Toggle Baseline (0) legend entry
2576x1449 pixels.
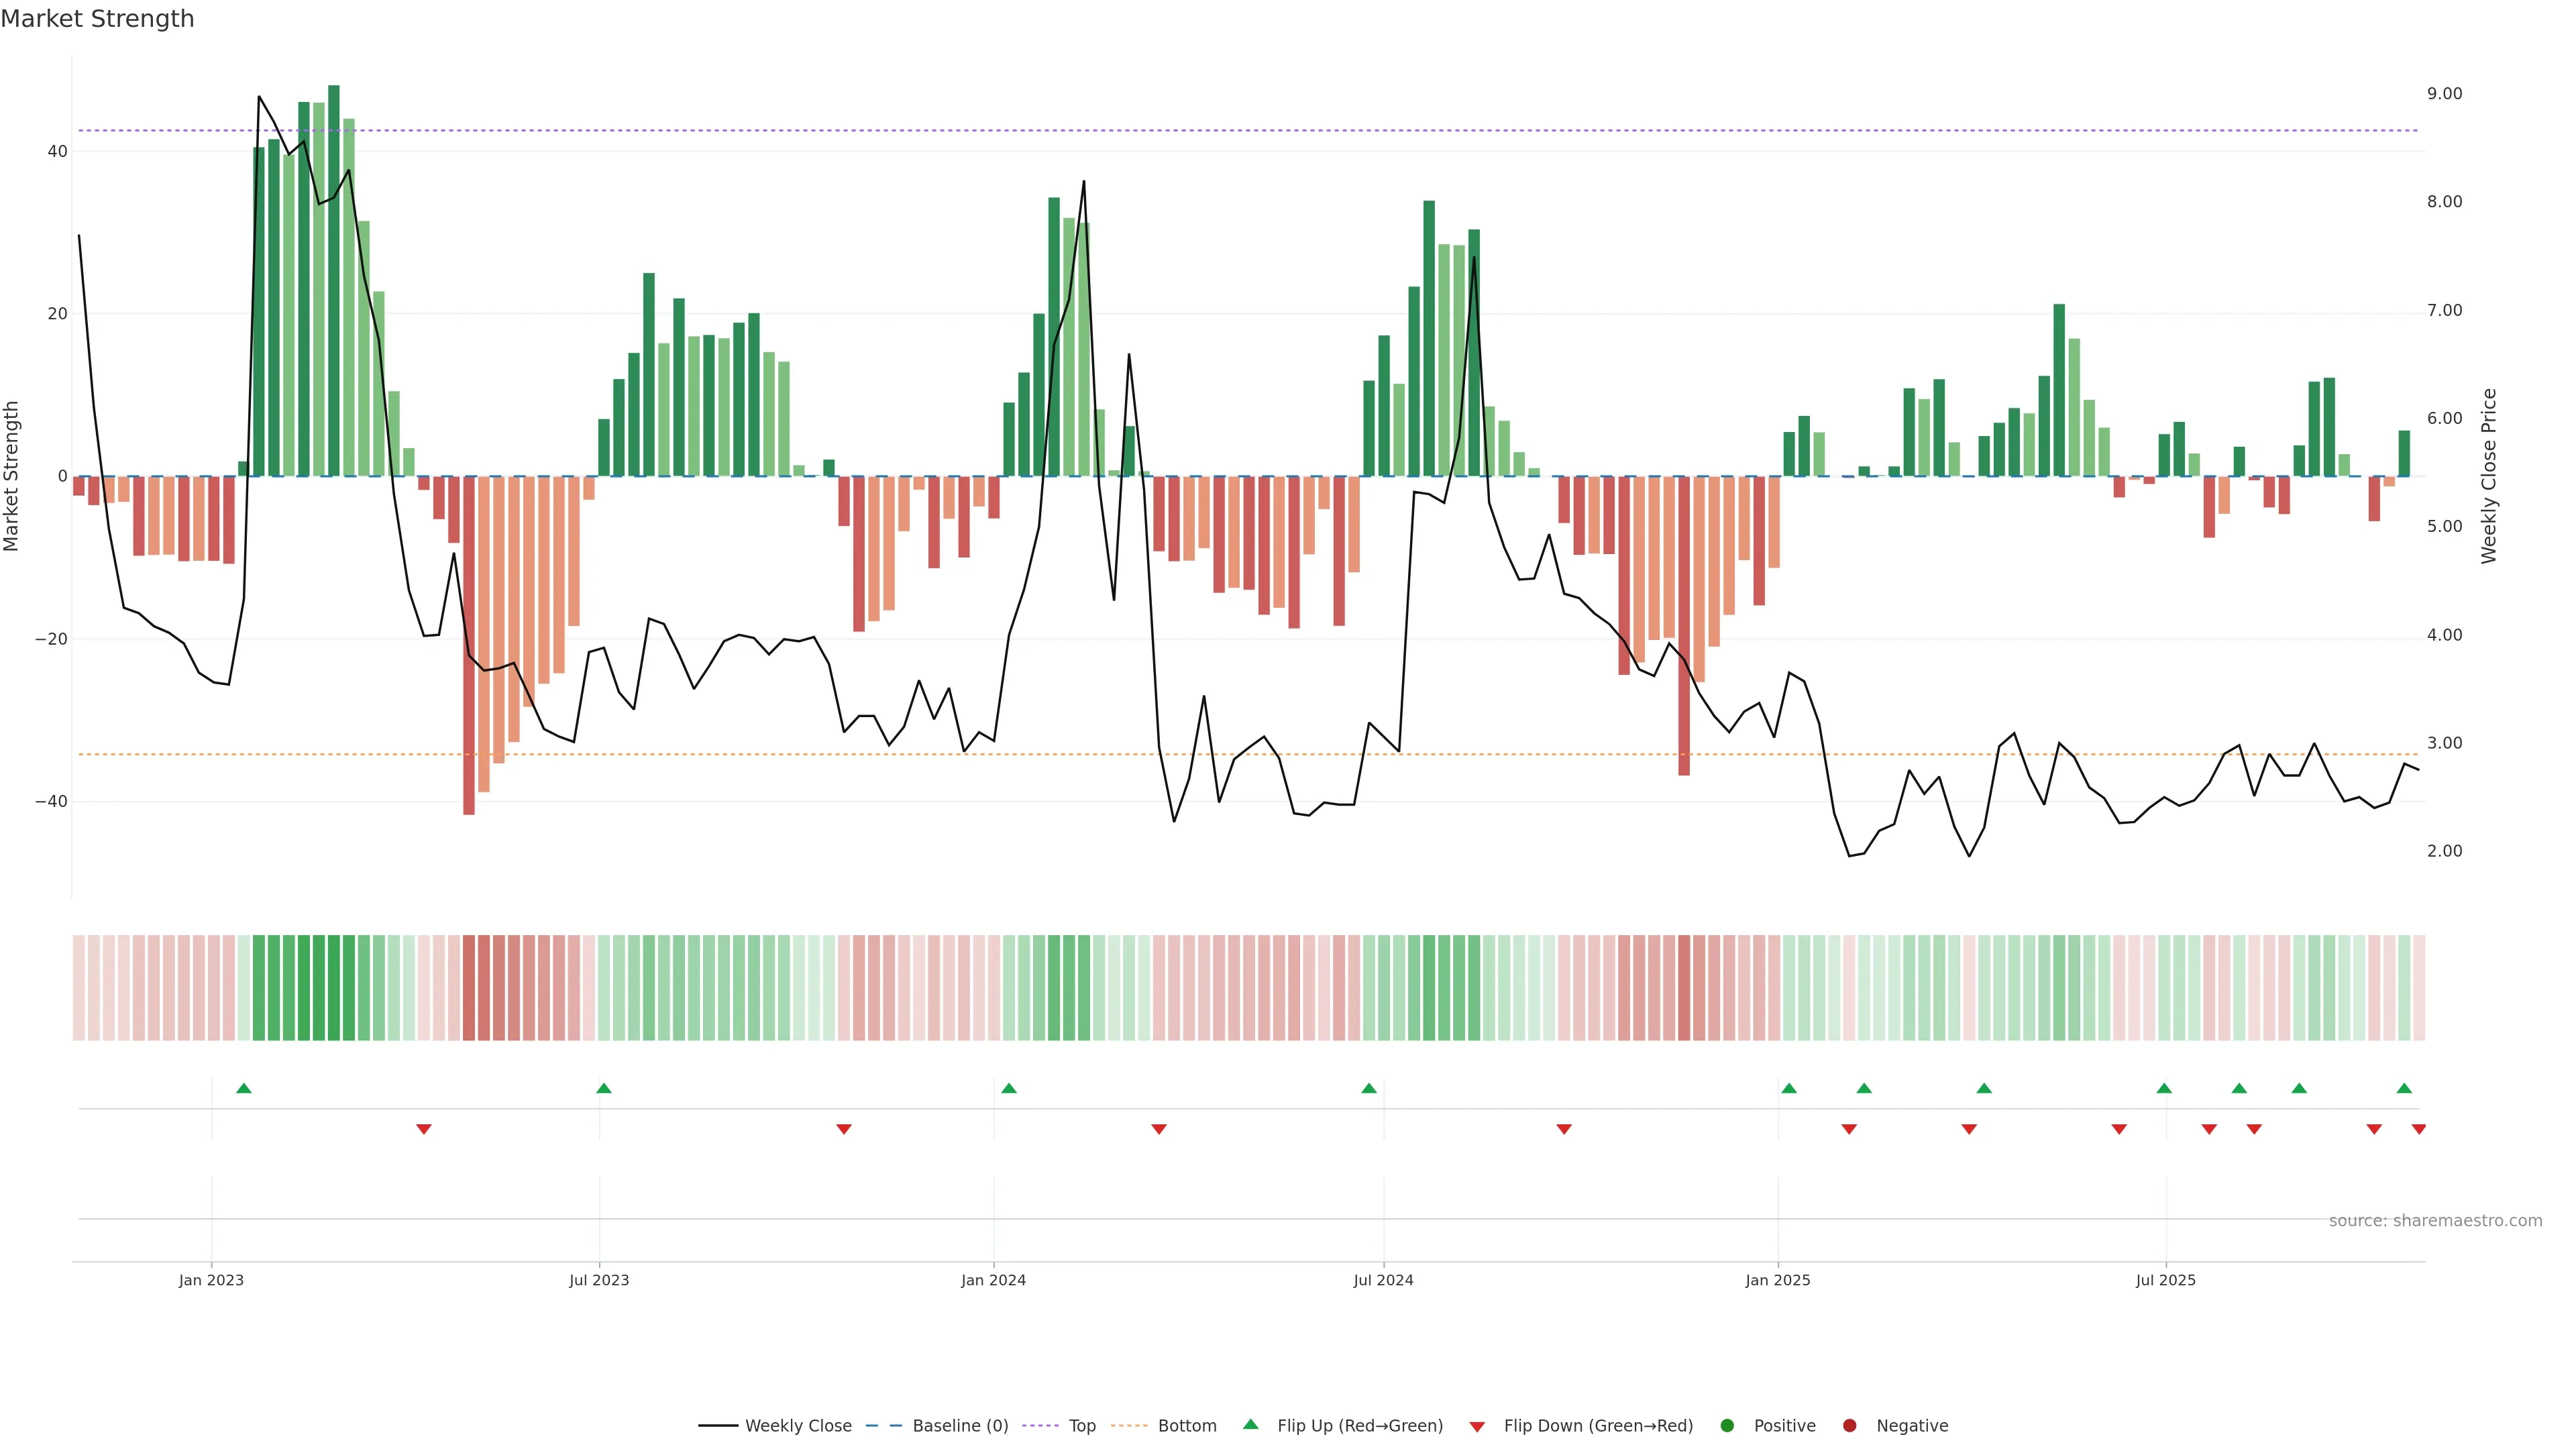pyautogui.click(x=959, y=1426)
